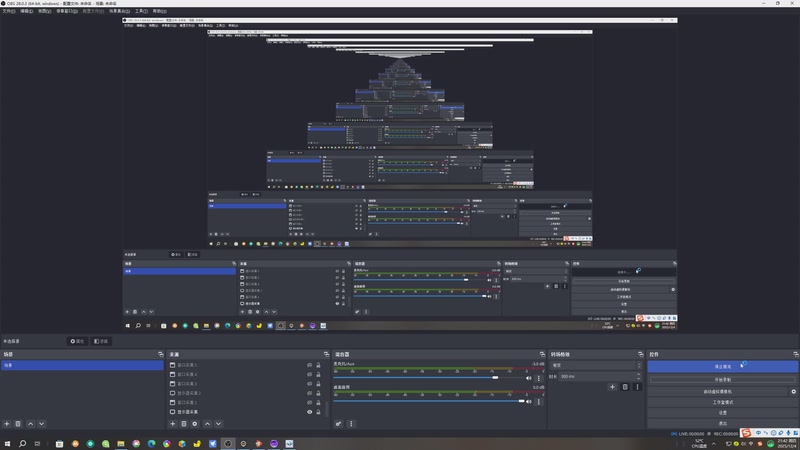Add a new scene with the plus icon
The height and width of the screenshot is (450, 800).
[x=7, y=423]
